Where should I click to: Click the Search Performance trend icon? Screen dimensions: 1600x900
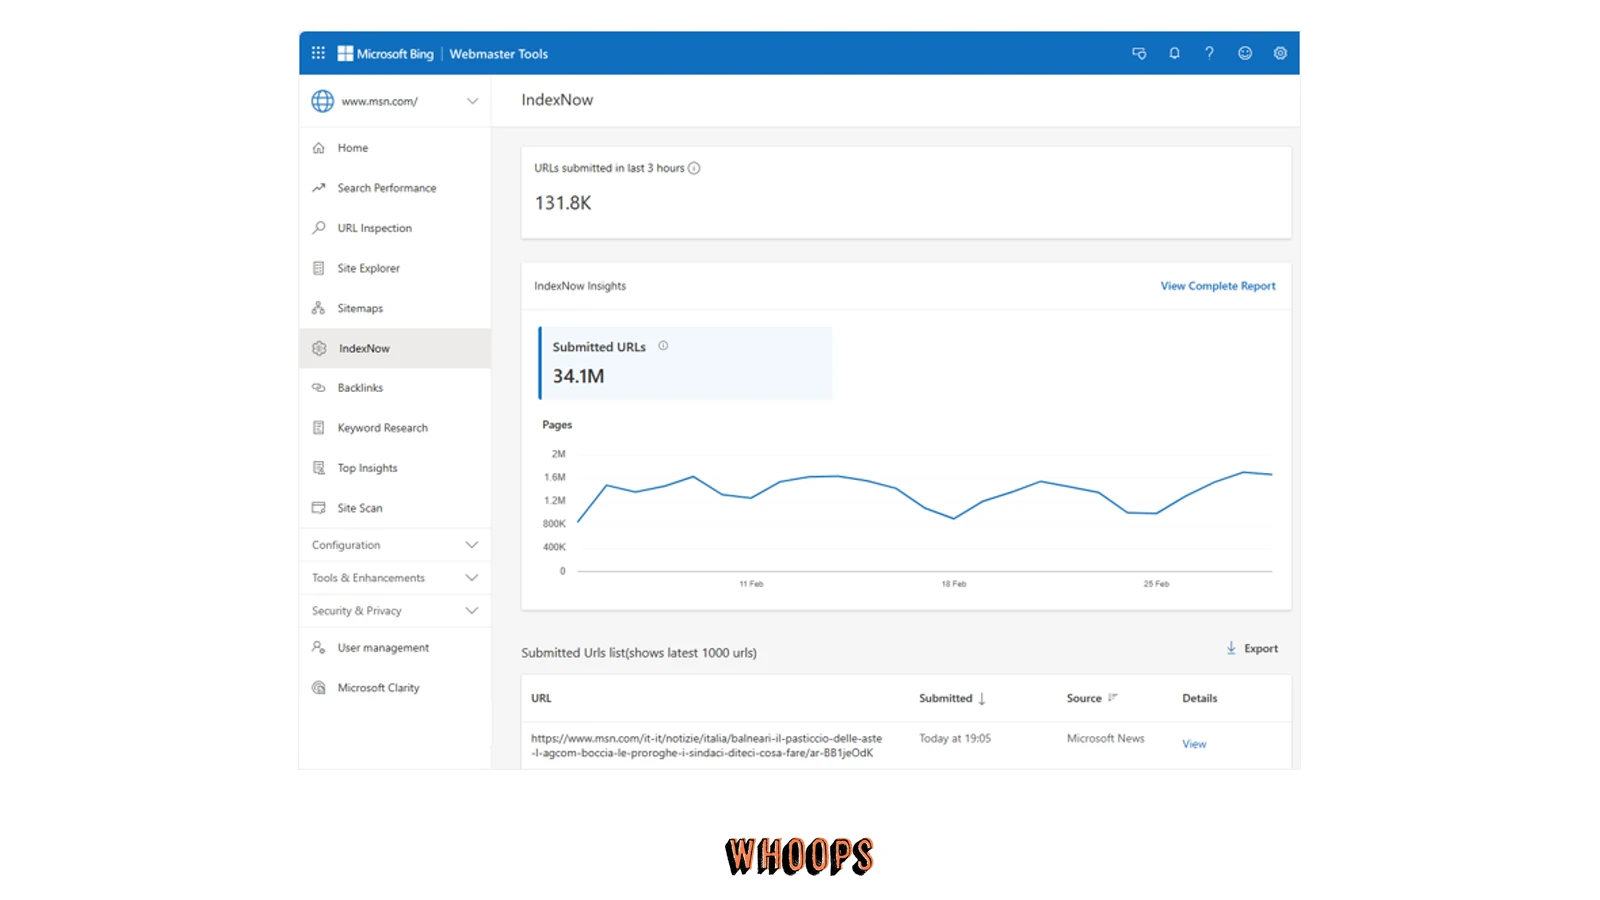tap(318, 188)
